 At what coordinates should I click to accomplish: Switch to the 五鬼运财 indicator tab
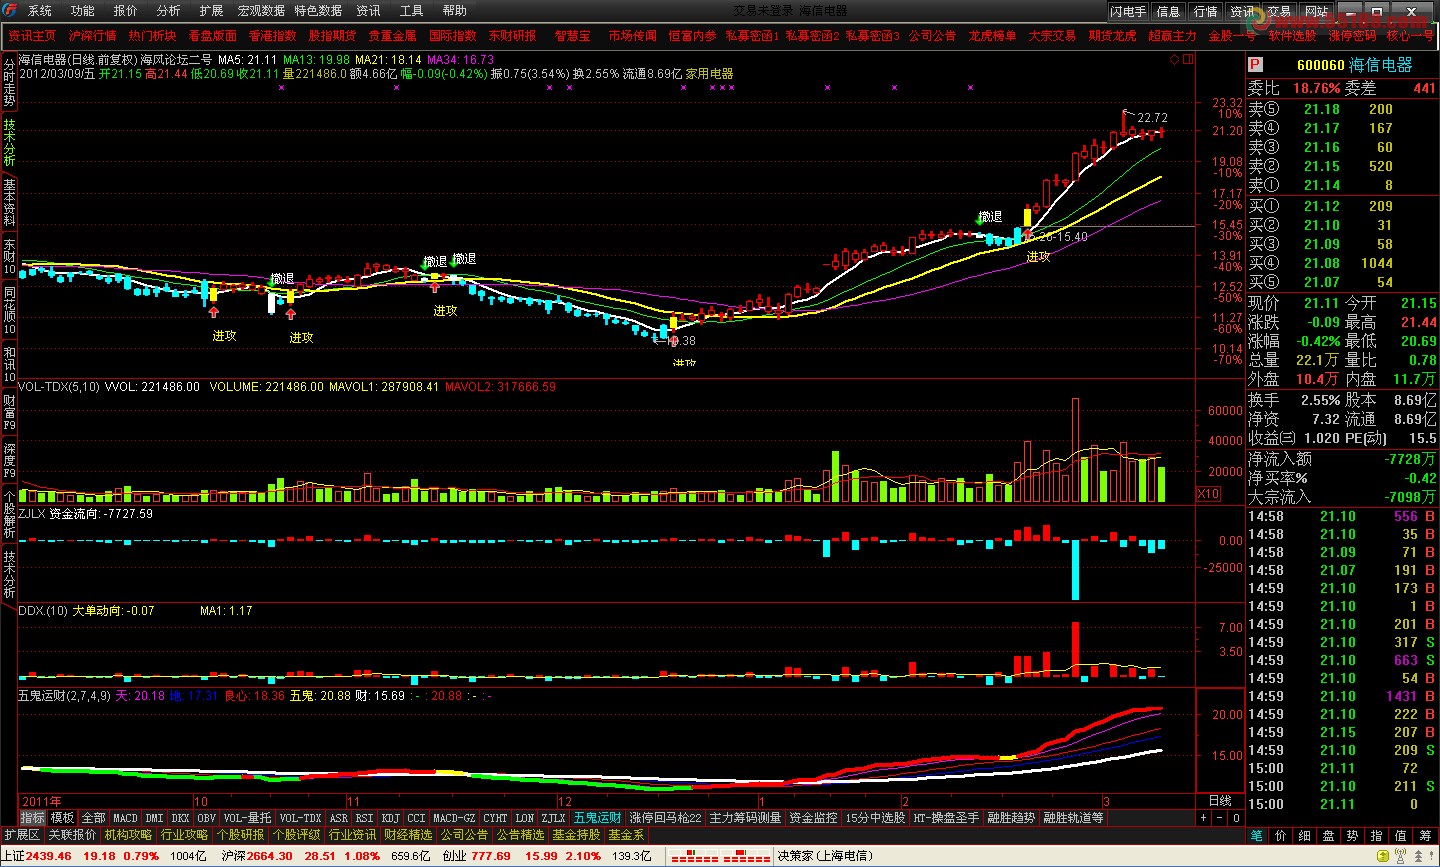(598, 818)
